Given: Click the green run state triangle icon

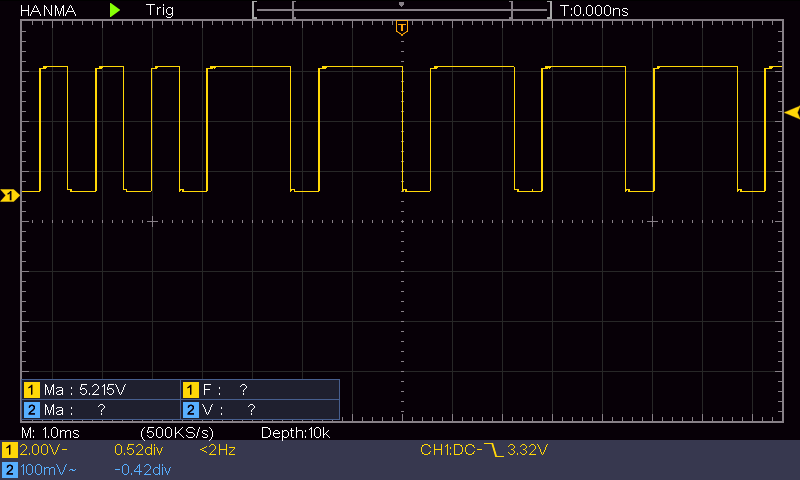Looking at the screenshot, I should [115, 9].
